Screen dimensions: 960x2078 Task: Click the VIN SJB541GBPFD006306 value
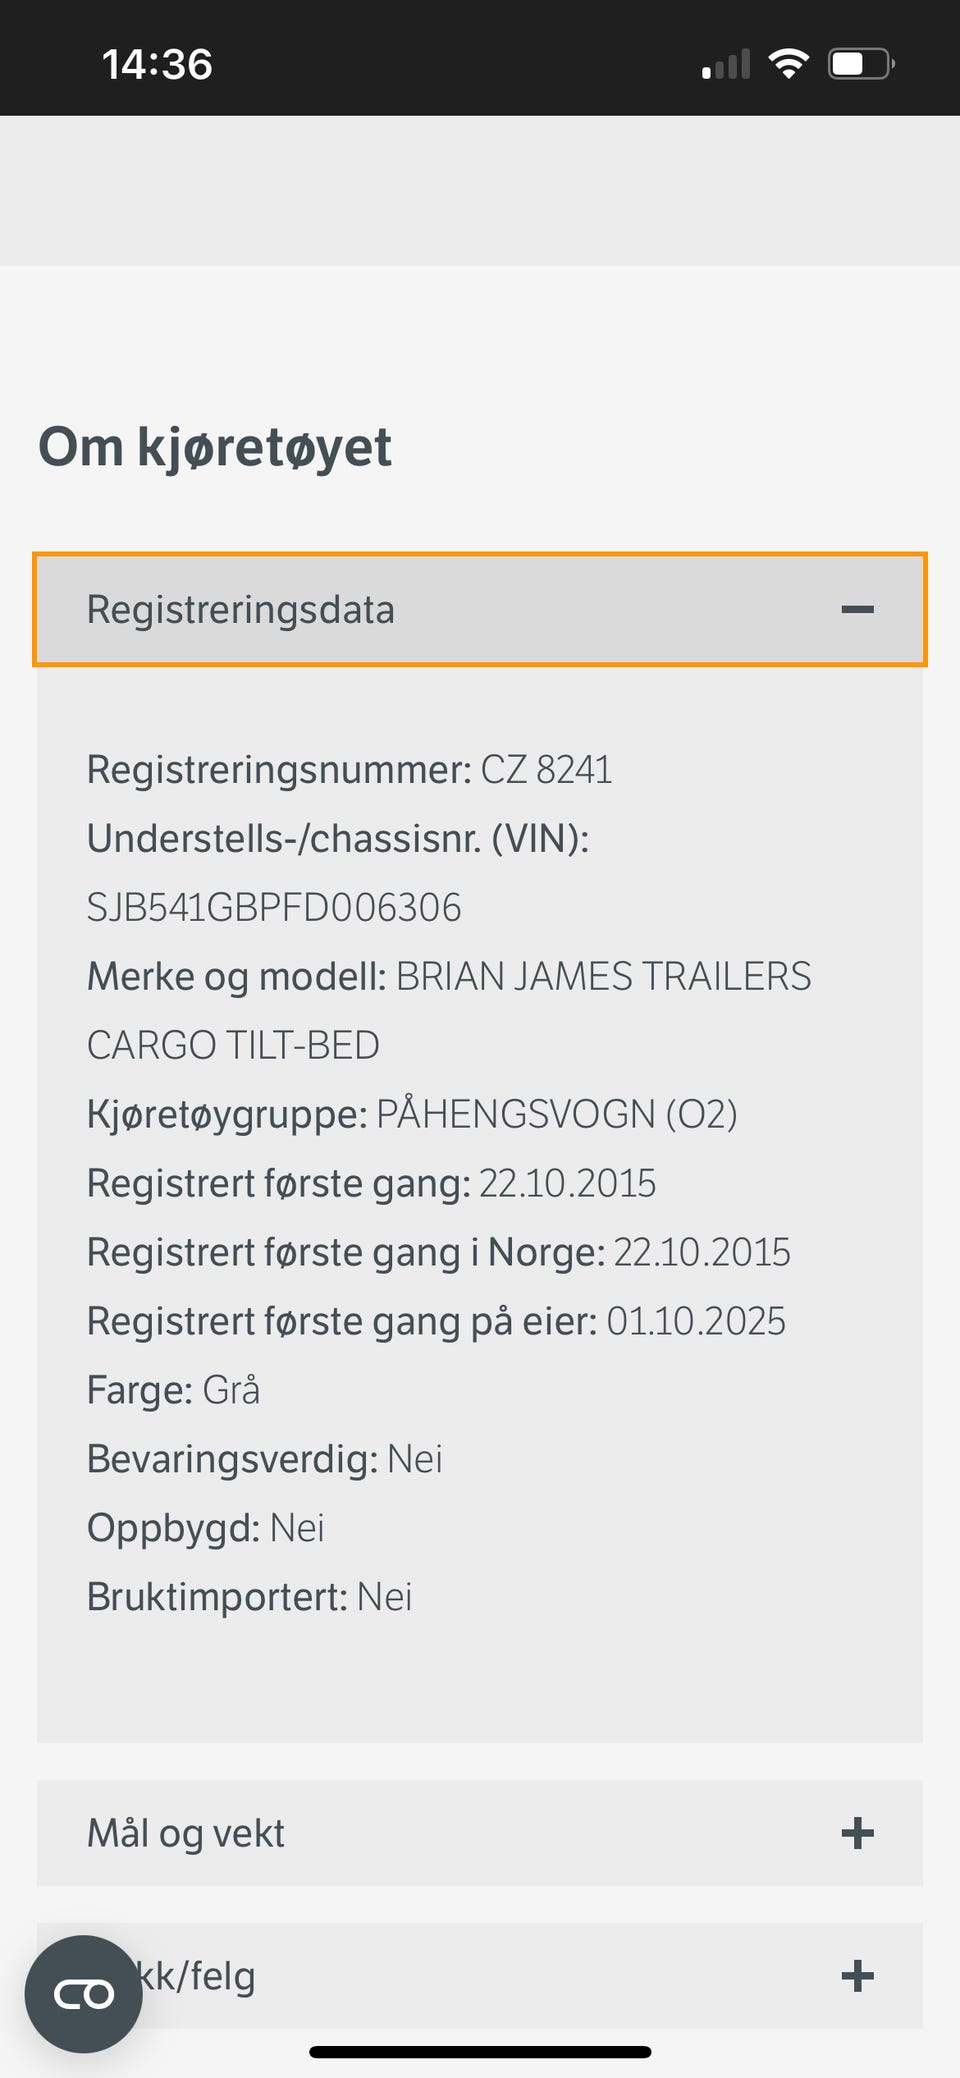[x=274, y=908]
